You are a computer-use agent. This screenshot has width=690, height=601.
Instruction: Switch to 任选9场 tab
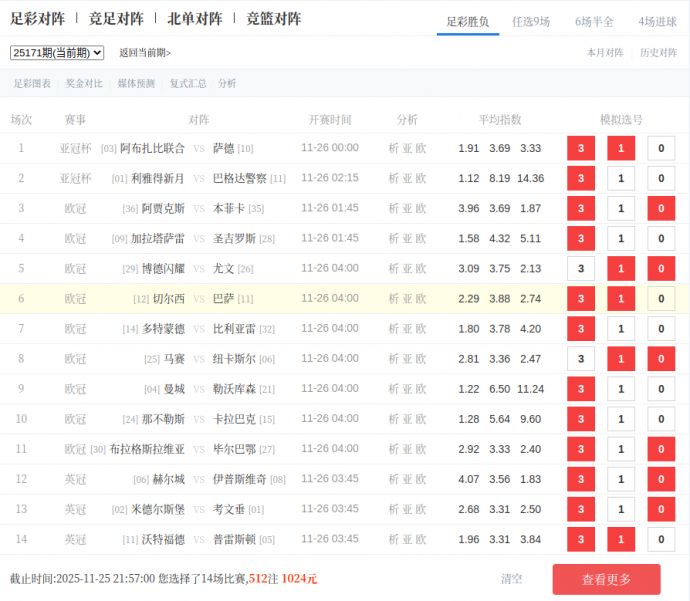pos(531,21)
